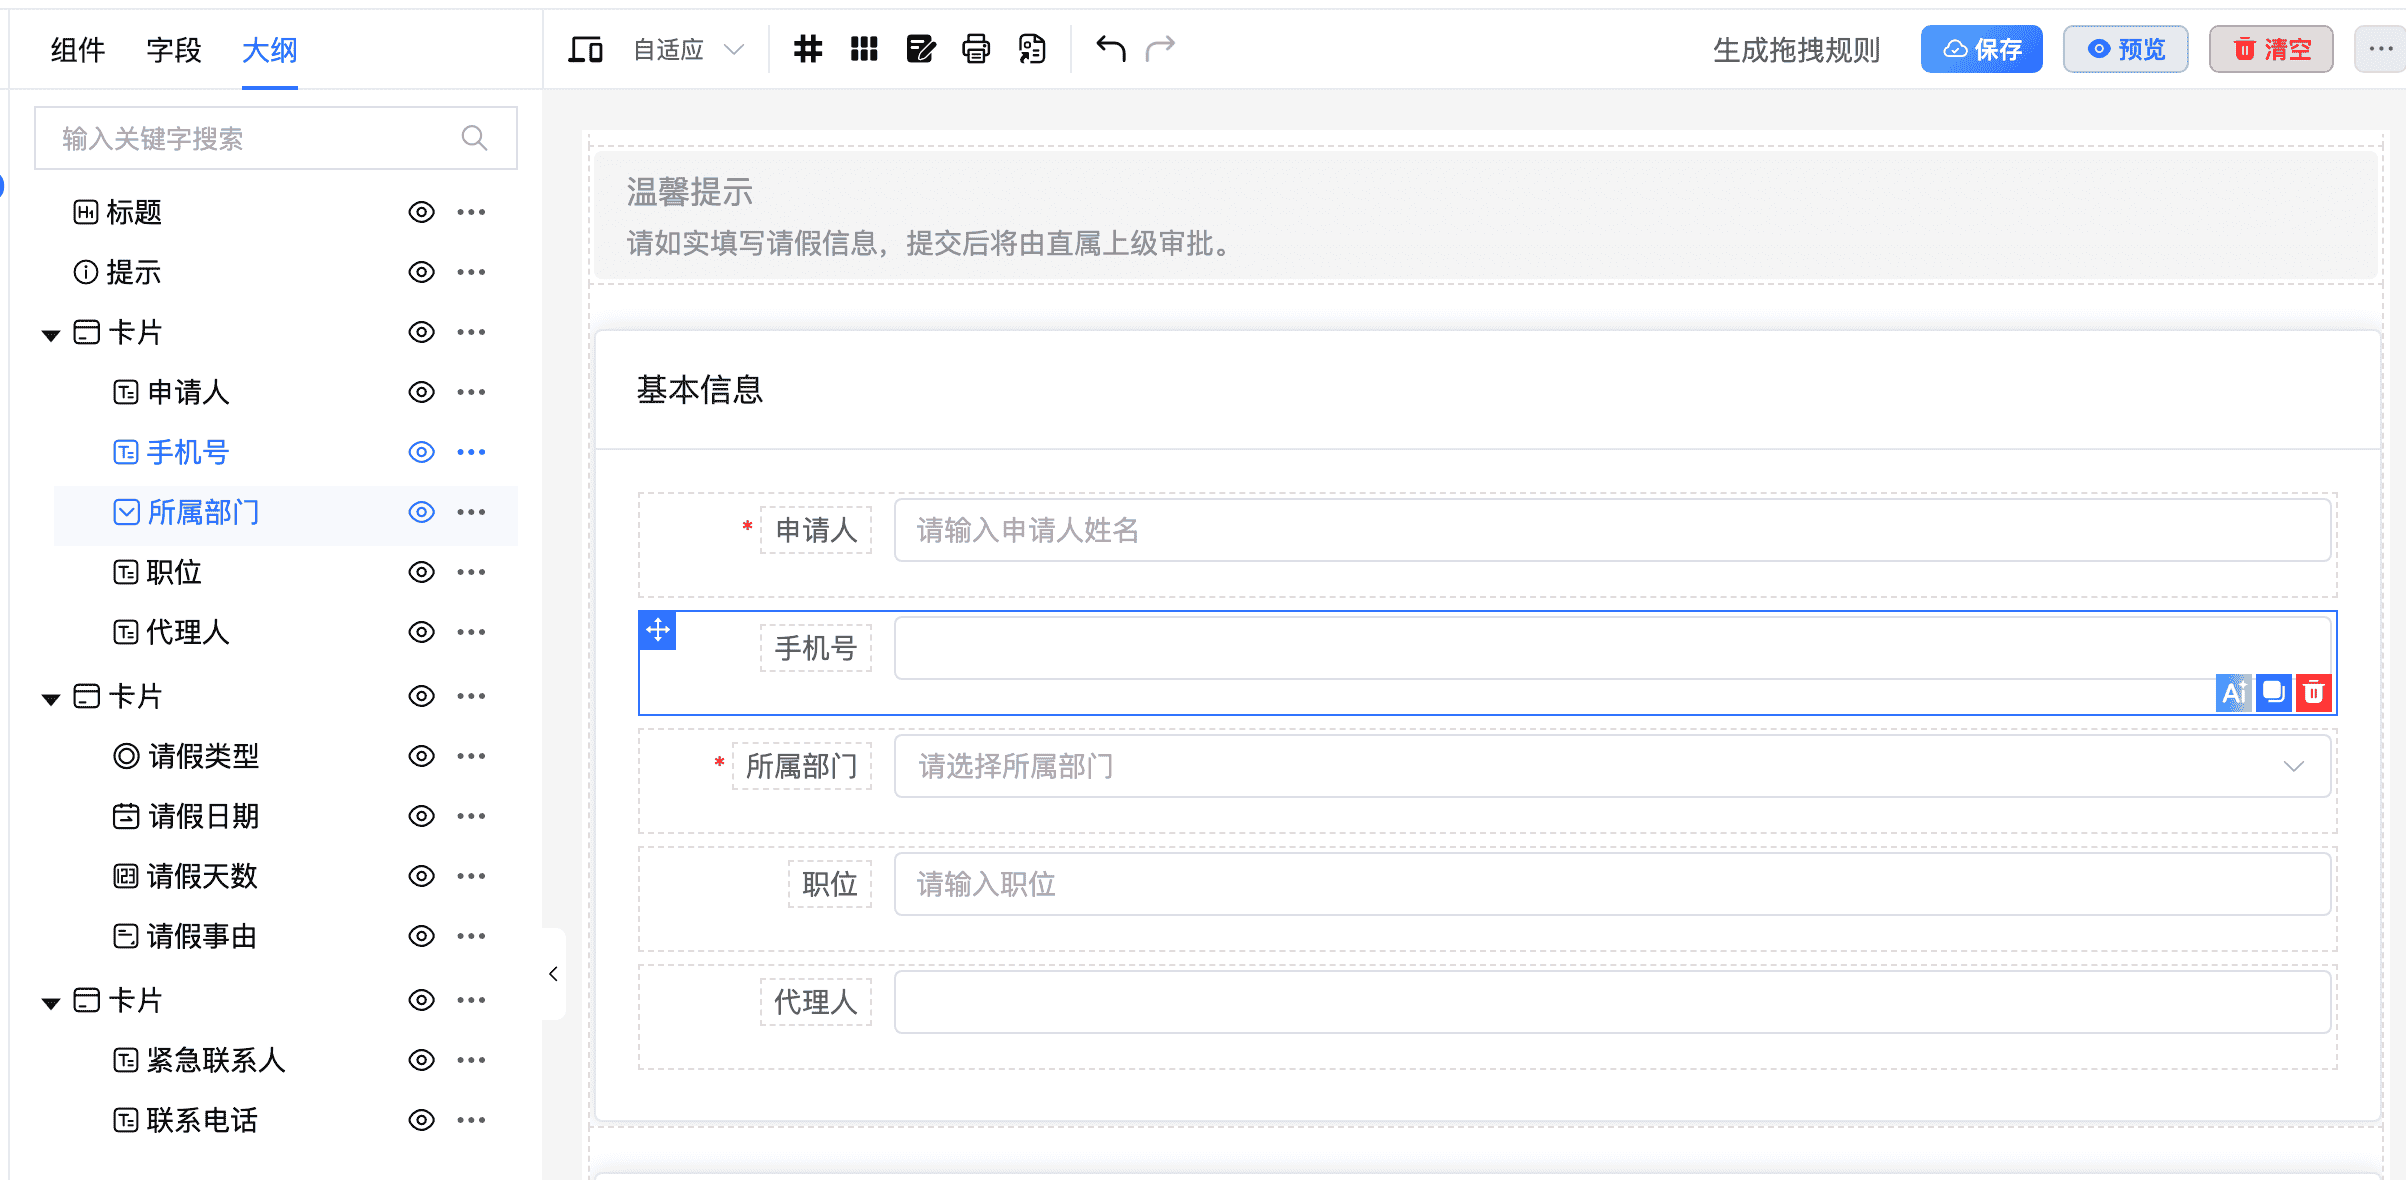Toggle visibility of 申请人 item
The image size is (2406, 1180).
[422, 392]
